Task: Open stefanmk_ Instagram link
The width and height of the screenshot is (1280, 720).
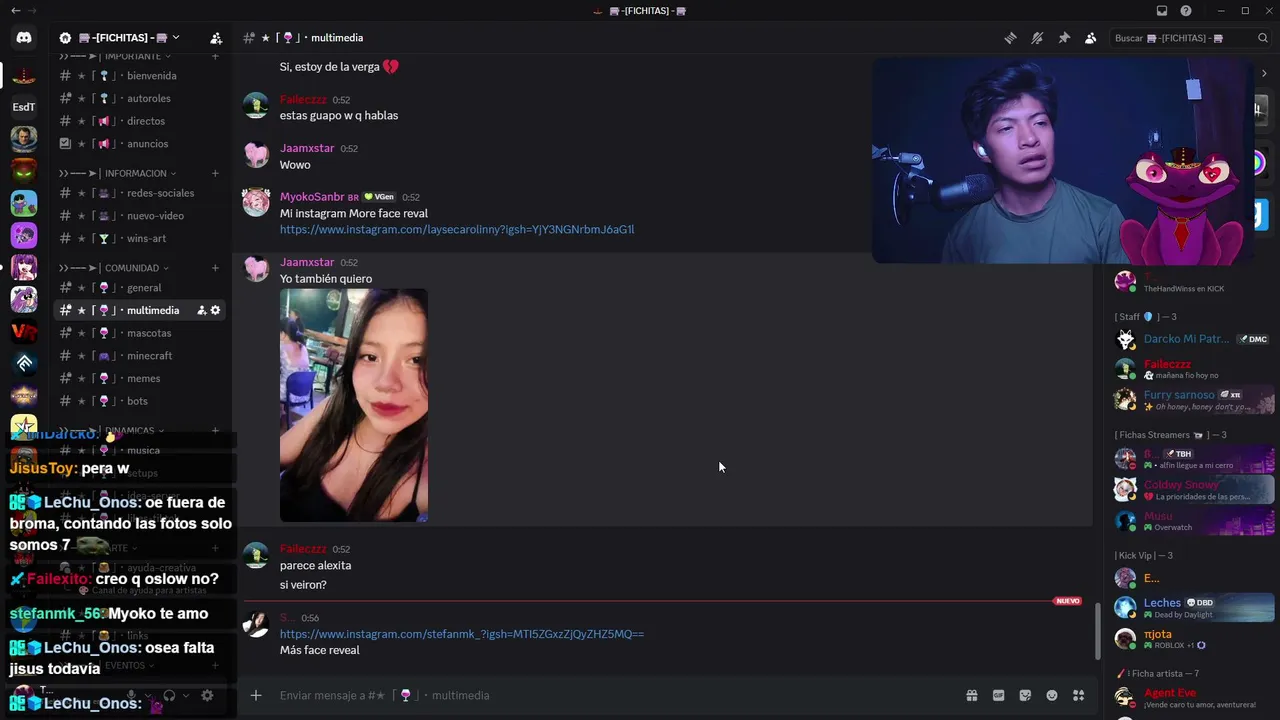Action: (462, 634)
